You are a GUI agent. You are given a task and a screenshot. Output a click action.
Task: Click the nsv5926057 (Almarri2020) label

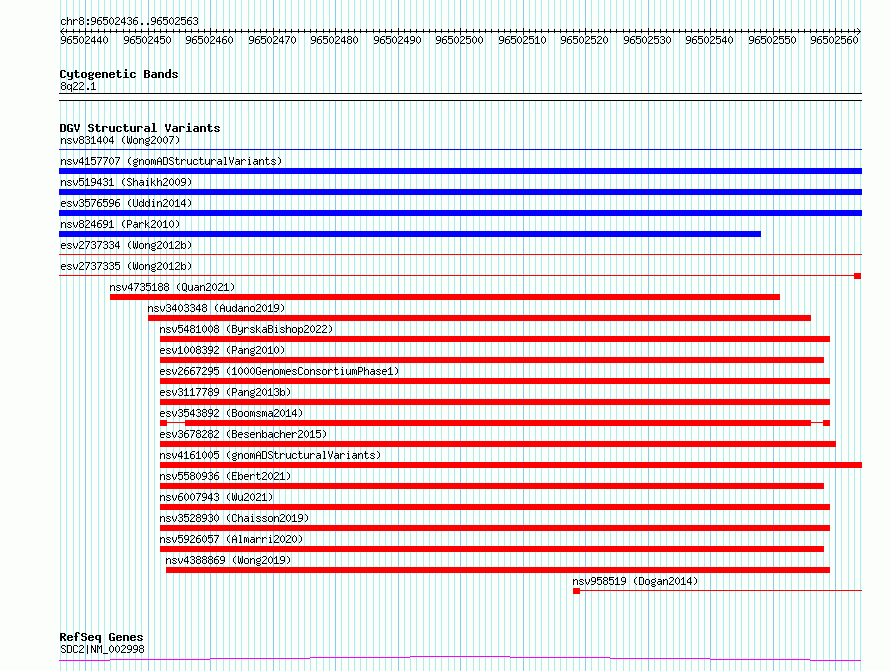231,539
